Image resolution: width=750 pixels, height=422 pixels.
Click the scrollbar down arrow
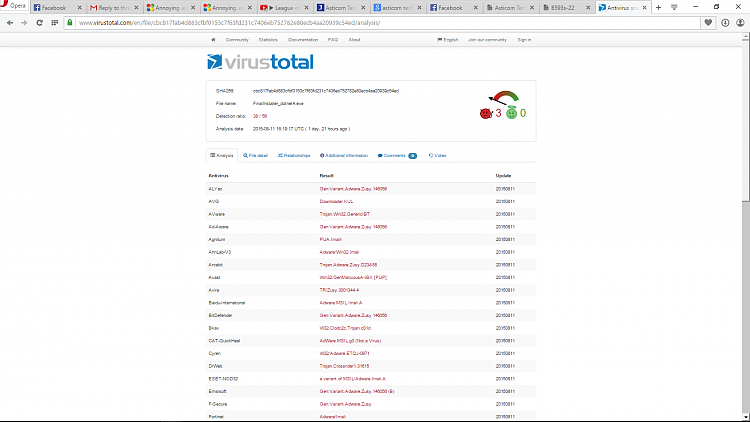pos(746,417)
